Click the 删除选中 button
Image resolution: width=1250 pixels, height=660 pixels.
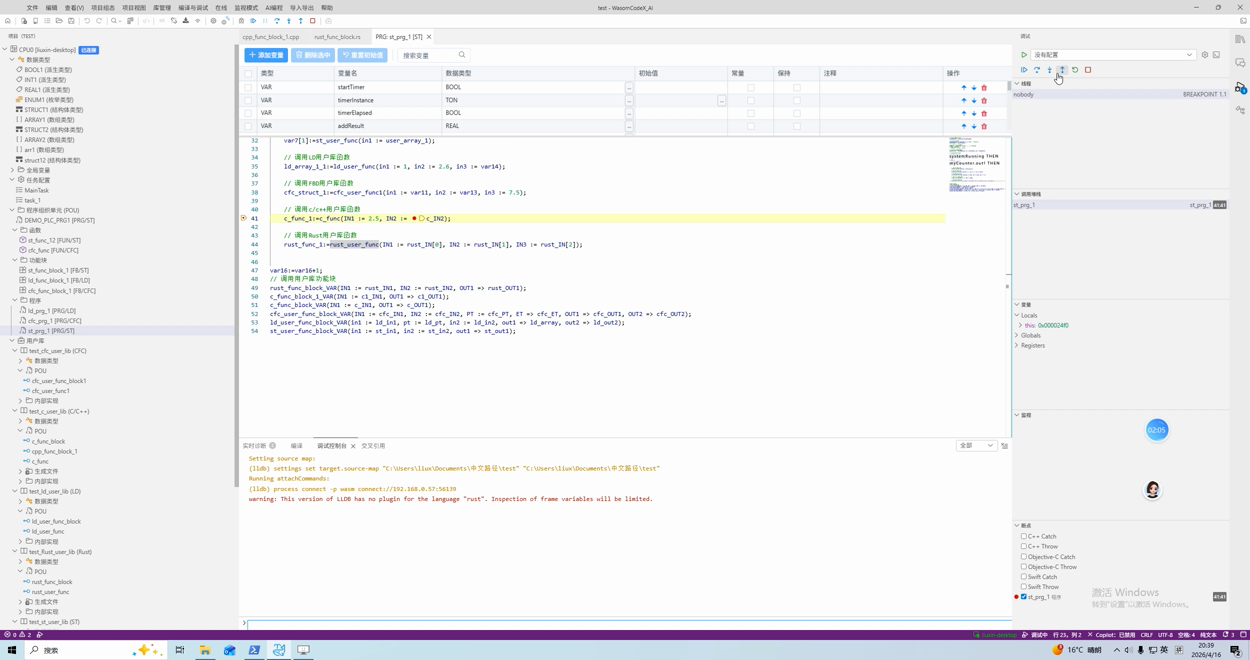click(x=313, y=55)
